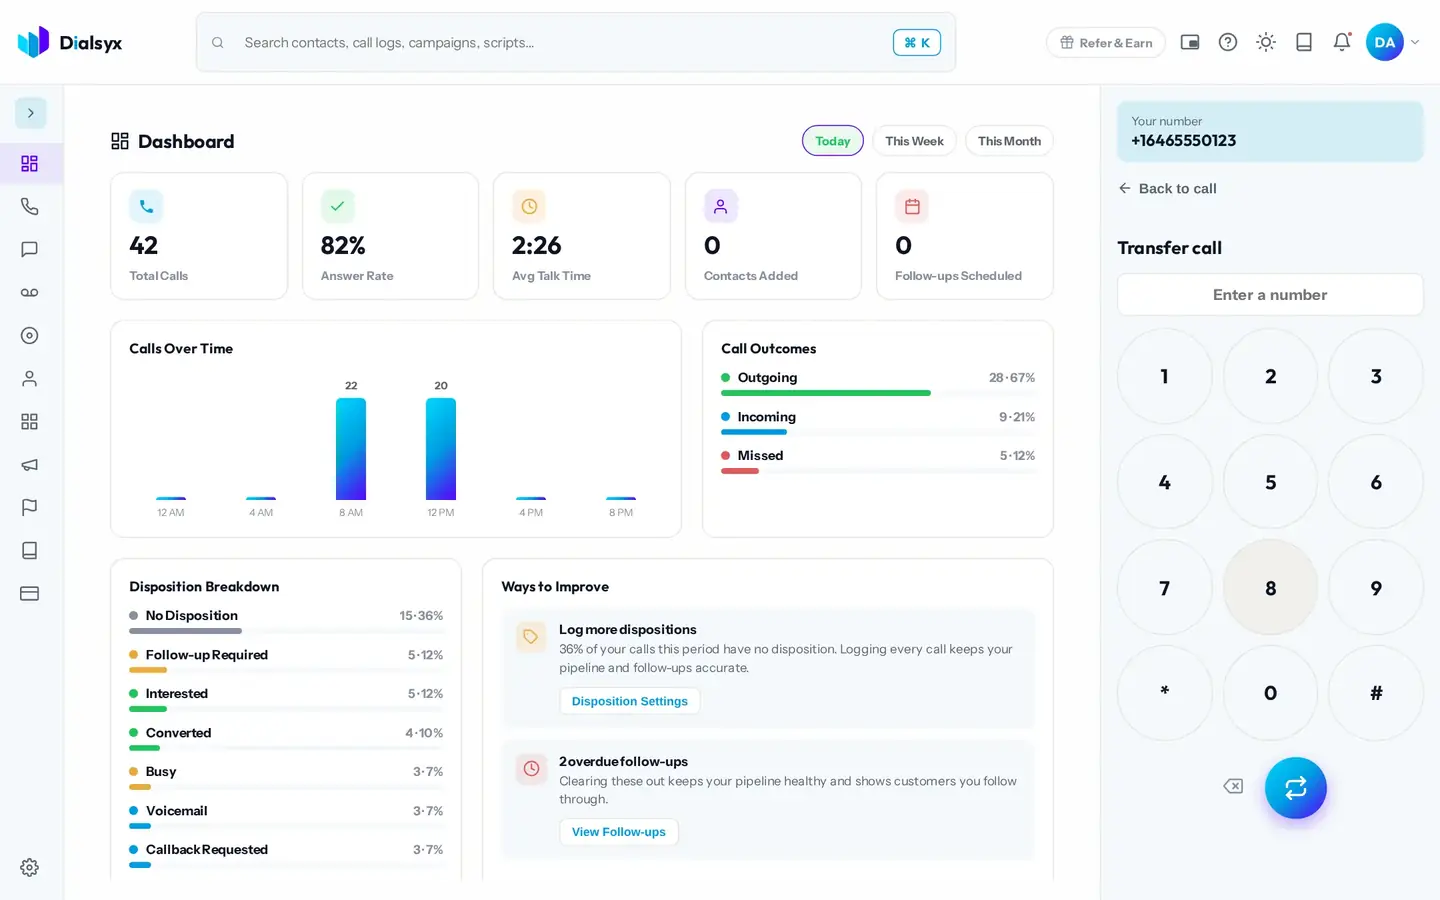Click the Enter a number field
The height and width of the screenshot is (900, 1440).
pos(1270,295)
